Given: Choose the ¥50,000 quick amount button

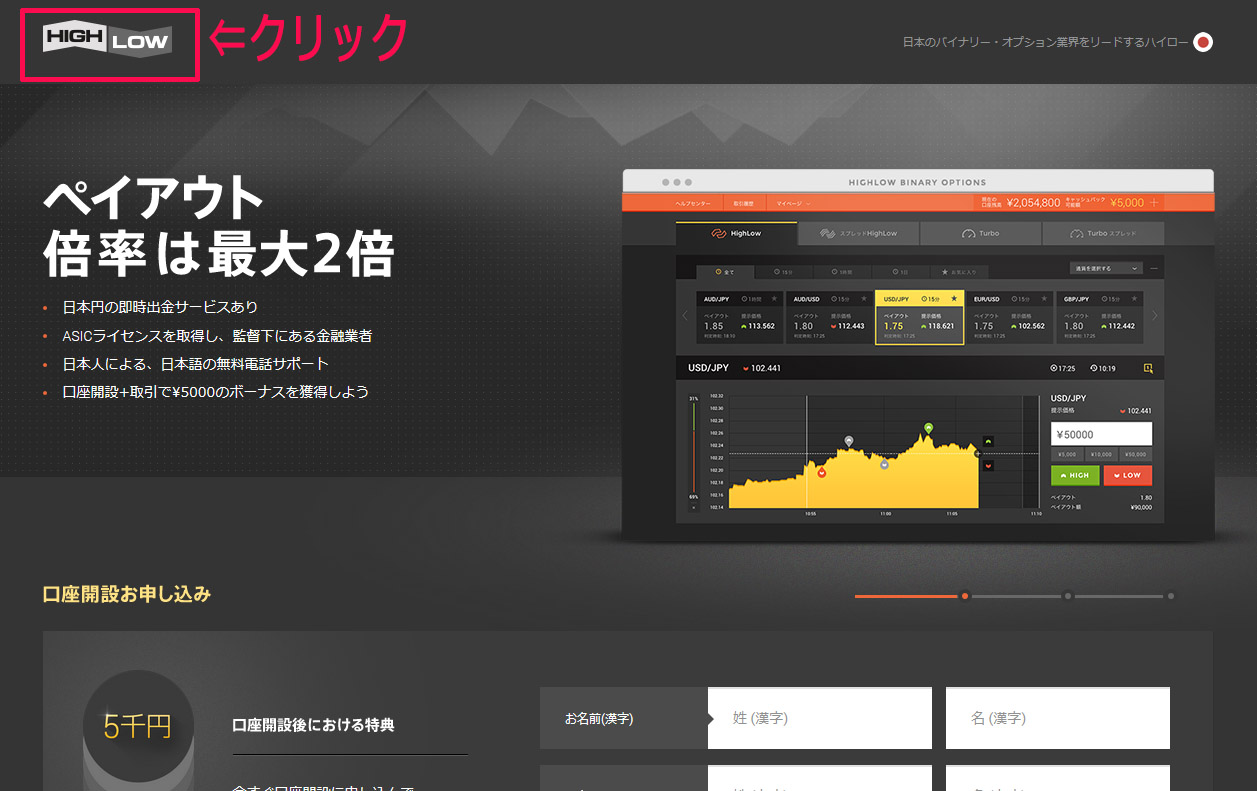Looking at the screenshot, I should point(1136,454).
